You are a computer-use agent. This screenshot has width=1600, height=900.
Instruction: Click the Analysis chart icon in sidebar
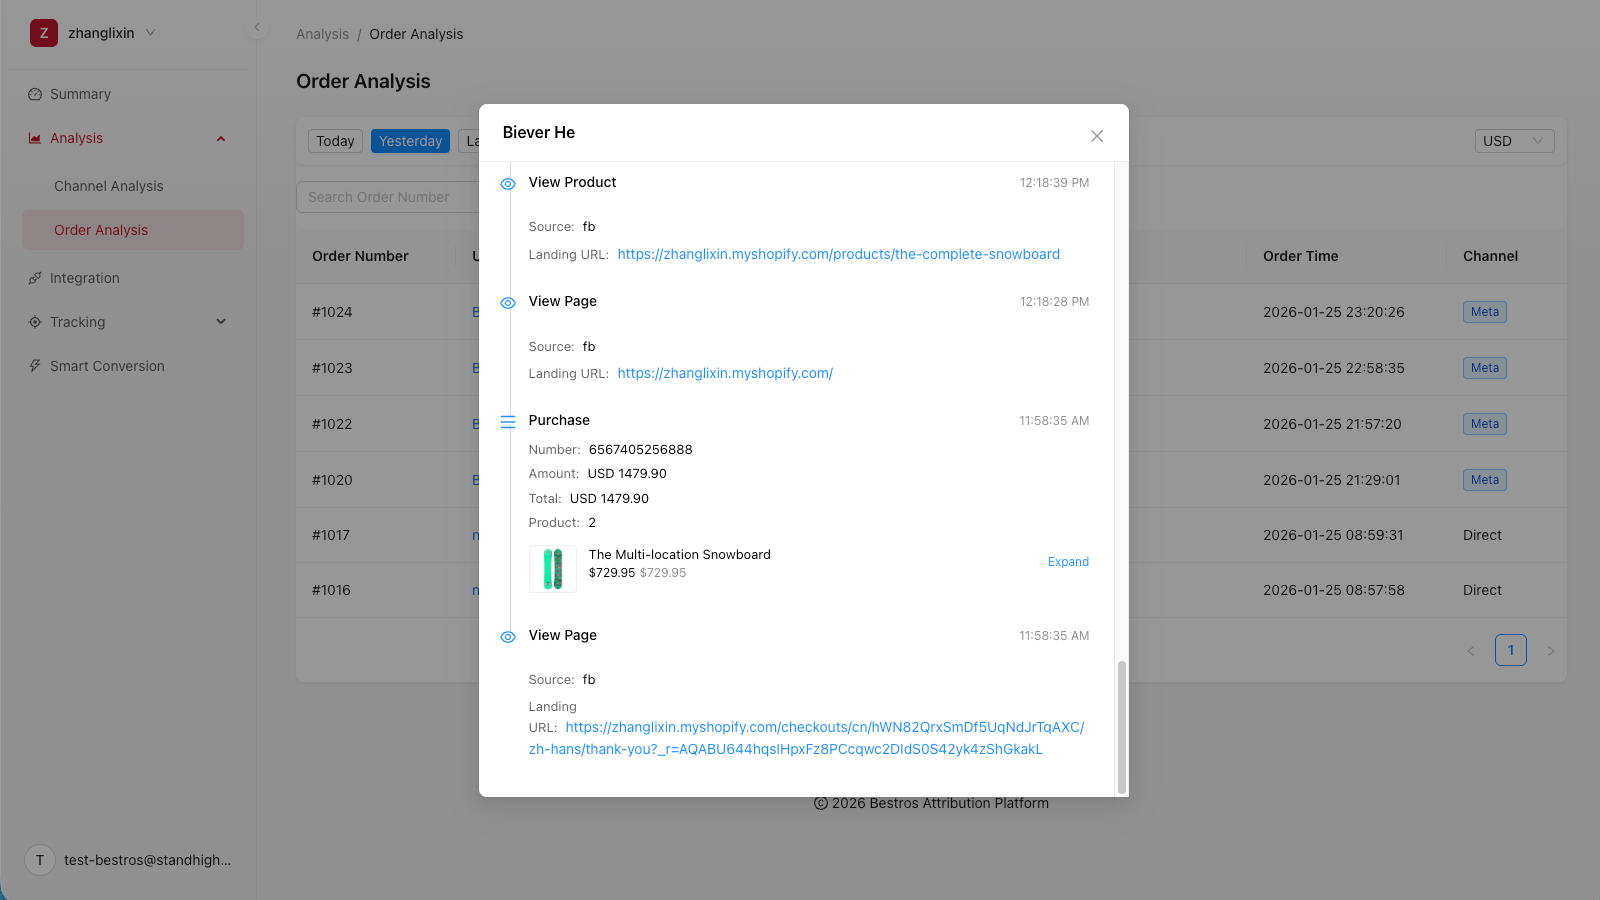pyautogui.click(x=35, y=139)
